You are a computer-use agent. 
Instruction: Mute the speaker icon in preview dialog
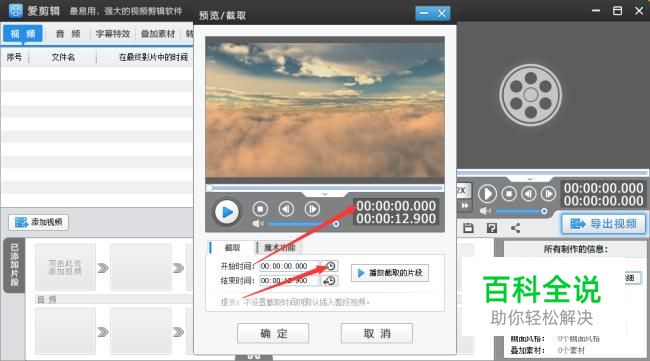point(258,224)
